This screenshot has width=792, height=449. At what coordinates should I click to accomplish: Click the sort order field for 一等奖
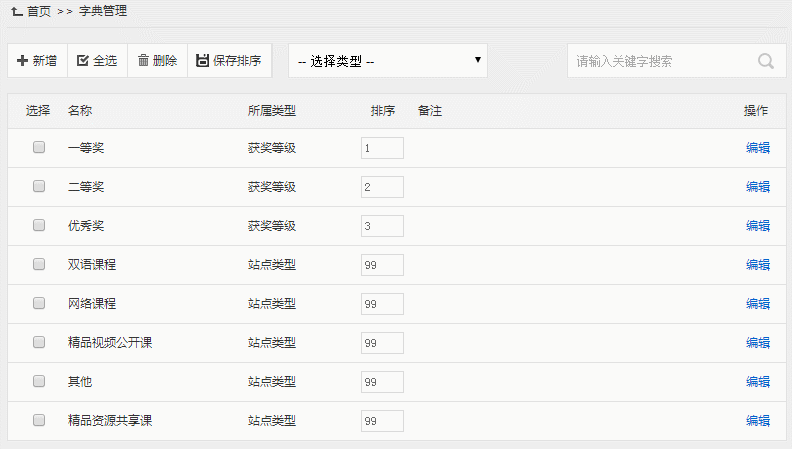(x=382, y=148)
